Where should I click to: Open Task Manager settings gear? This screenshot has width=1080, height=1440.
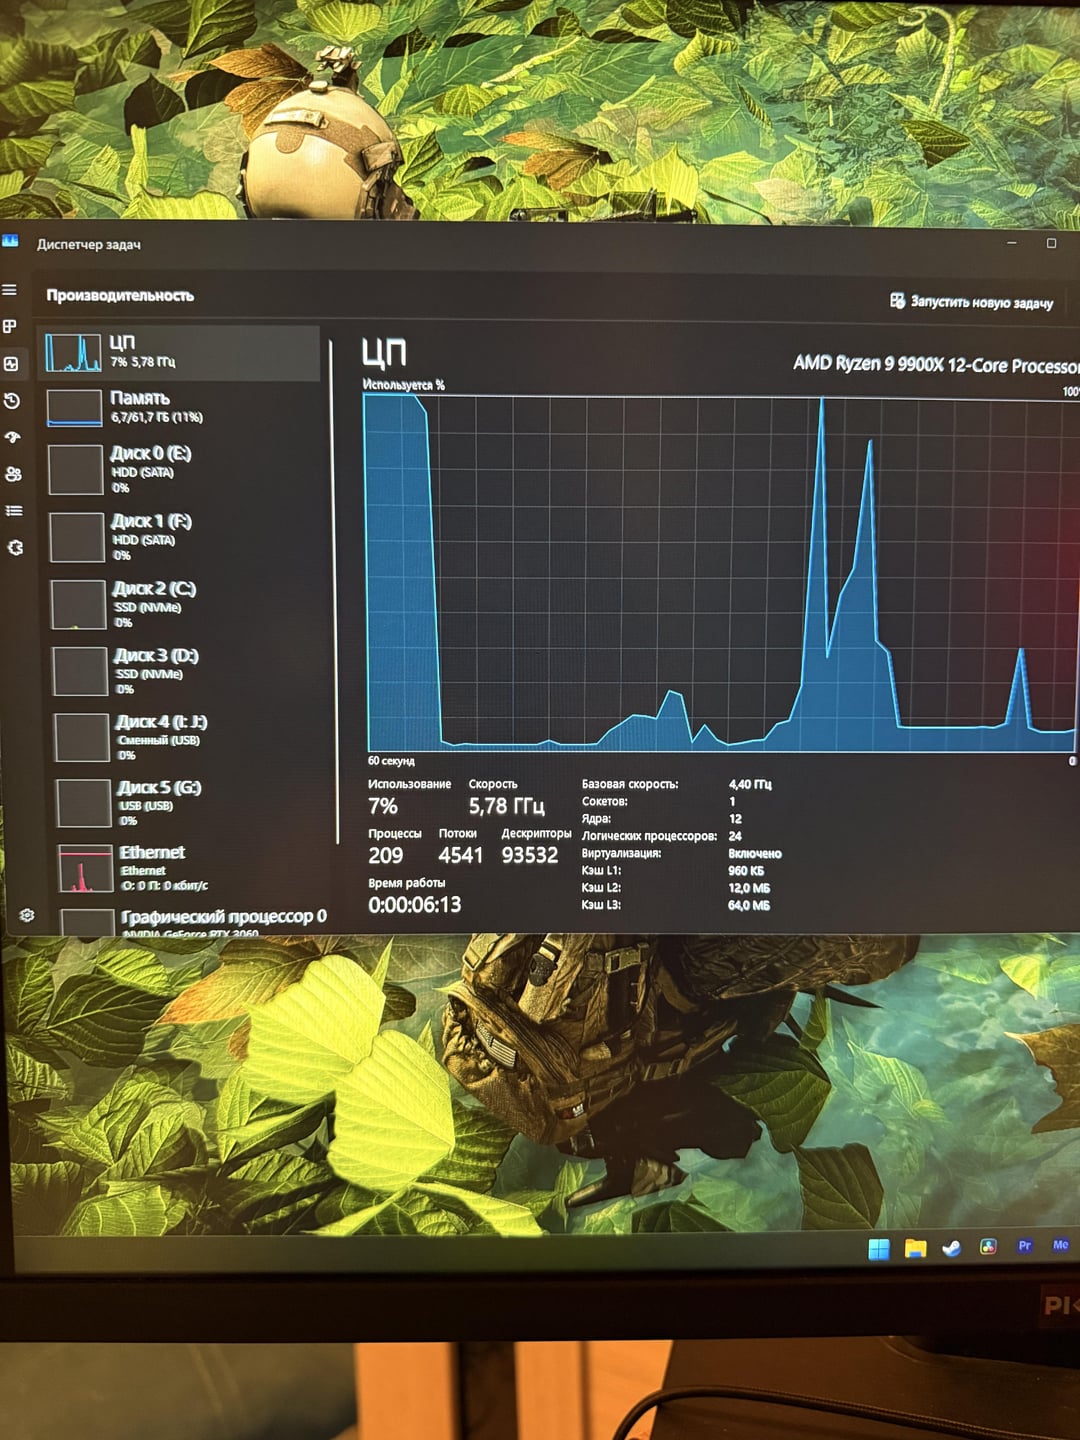click(x=27, y=915)
